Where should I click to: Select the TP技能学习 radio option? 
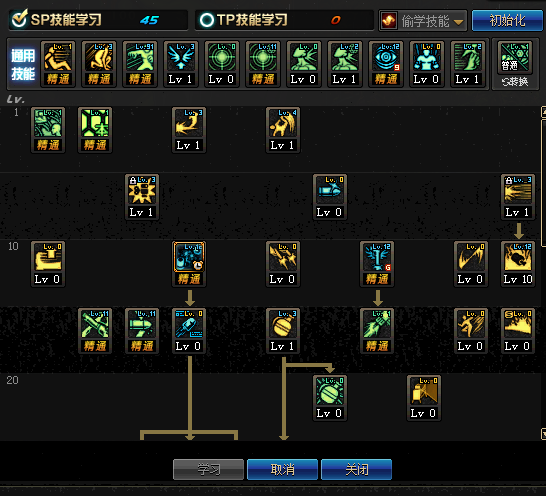[206, 20]
